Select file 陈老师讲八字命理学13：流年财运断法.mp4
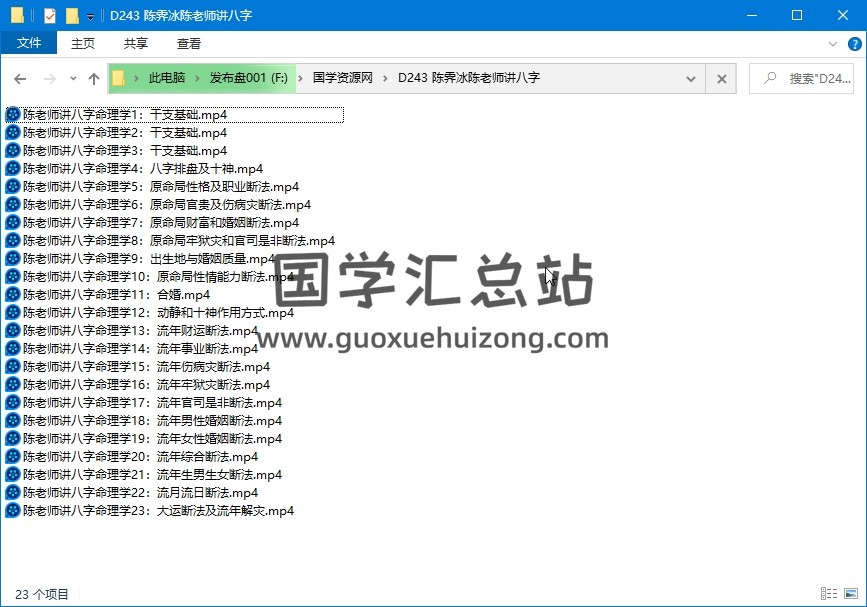867x607 pixels. (132, 331)
